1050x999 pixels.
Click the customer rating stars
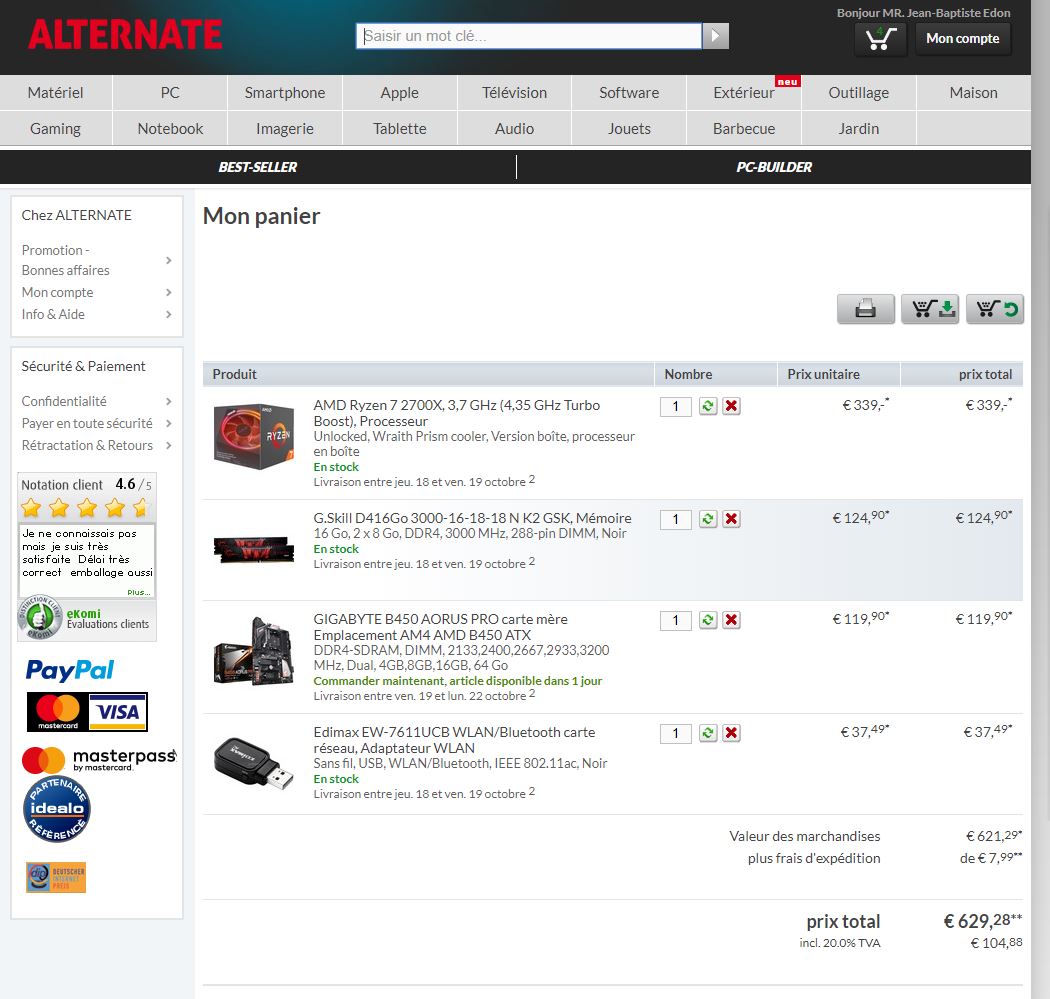pyautogui.click(x=85, y=508)
